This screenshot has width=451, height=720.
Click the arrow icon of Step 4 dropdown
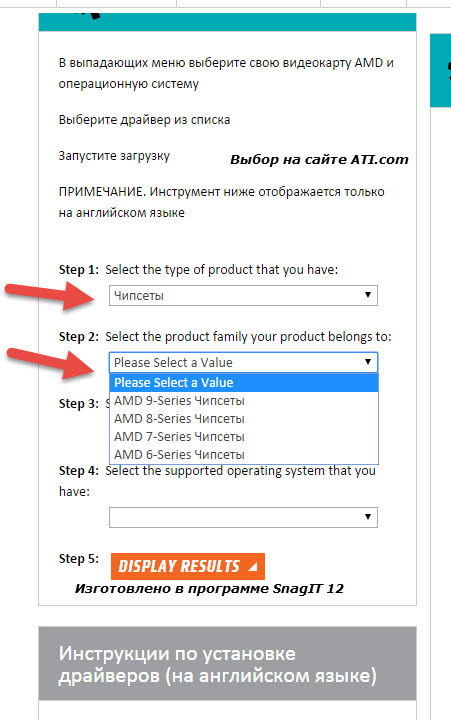(367, 517)
